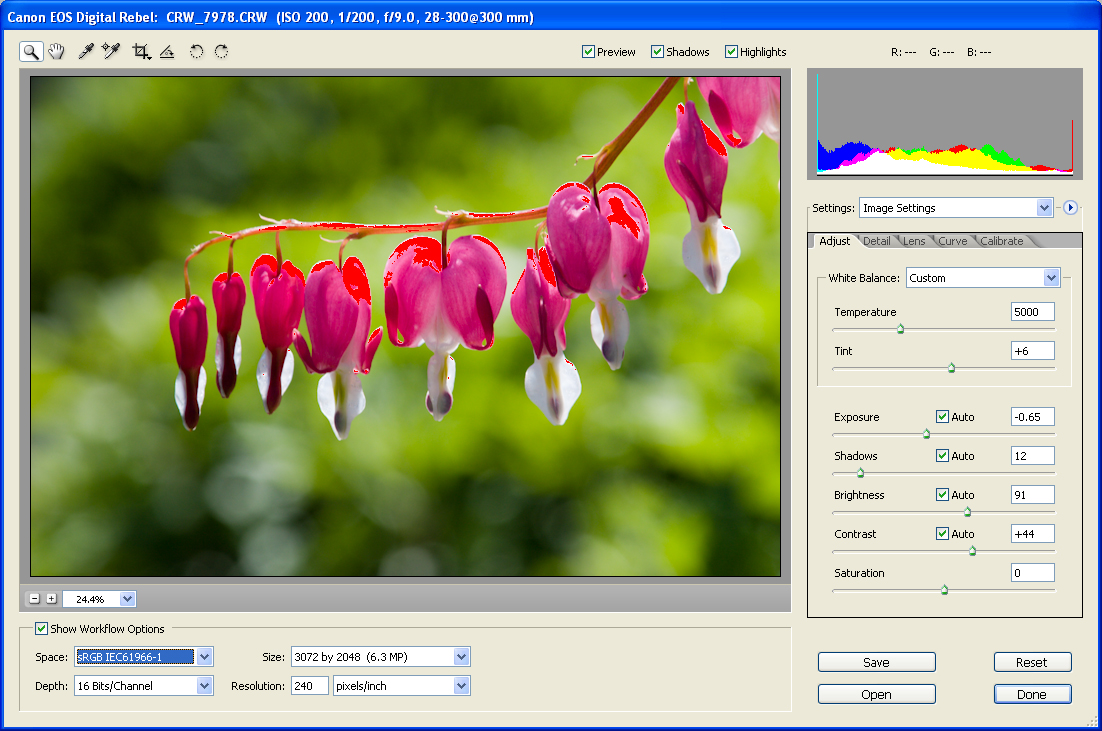This screenshot has height=731, width=1102.
Task: Select the Color Sampler tool
Action: (111, 51)
